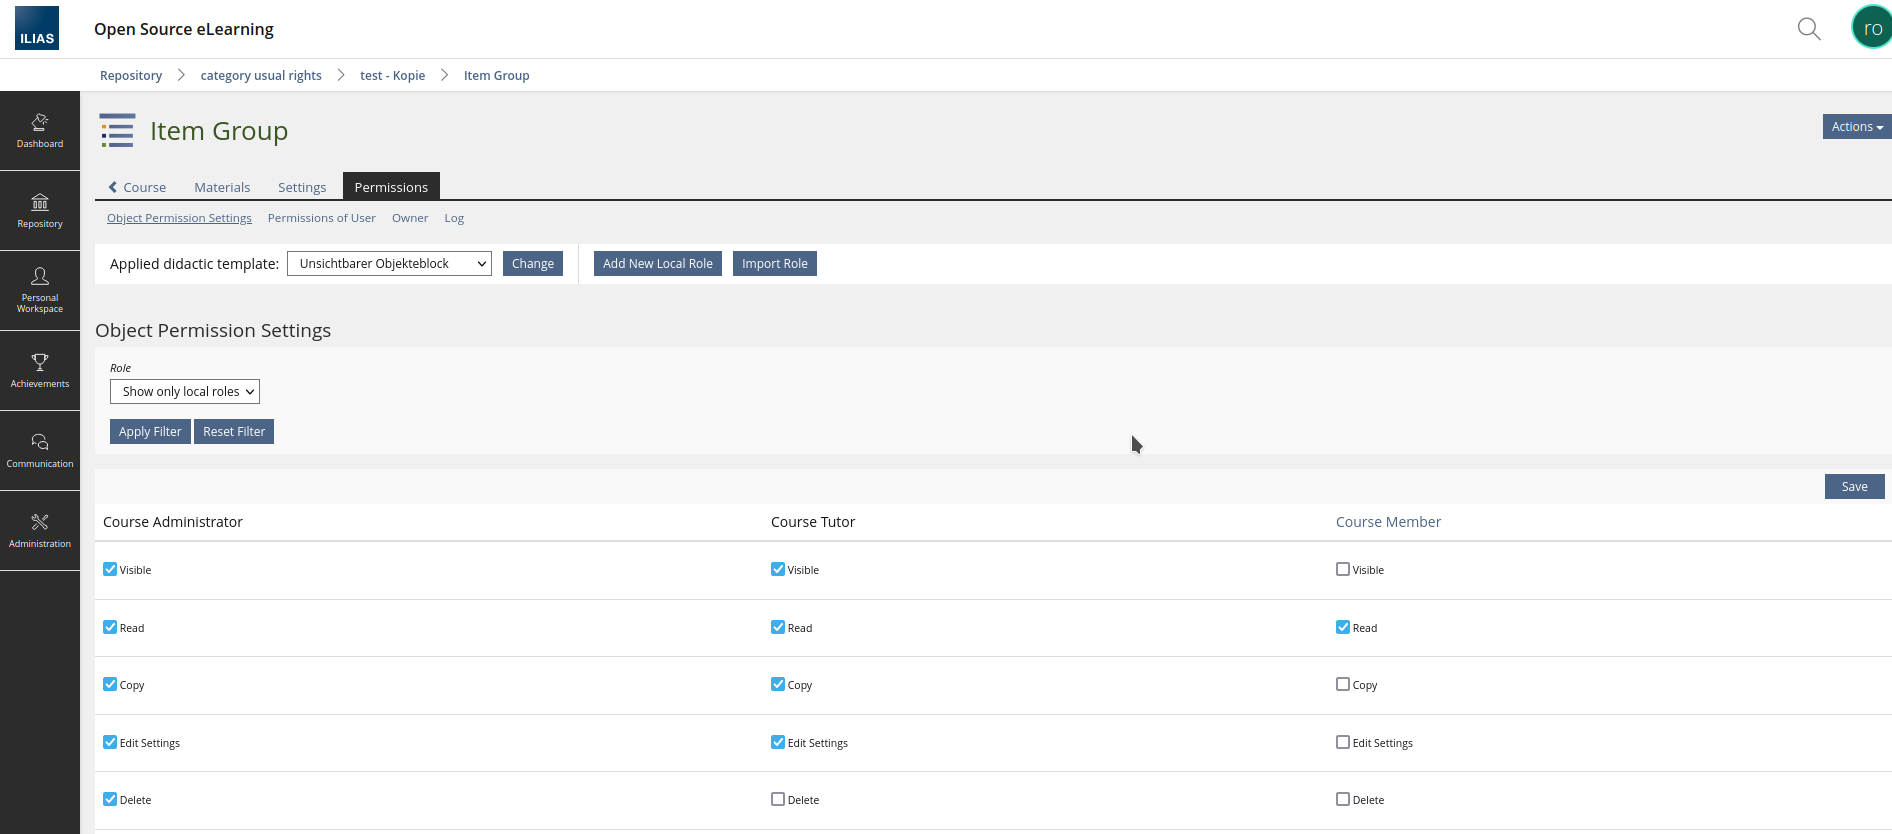
Task: Switch to the Materials tab
Action: (222, 187)
